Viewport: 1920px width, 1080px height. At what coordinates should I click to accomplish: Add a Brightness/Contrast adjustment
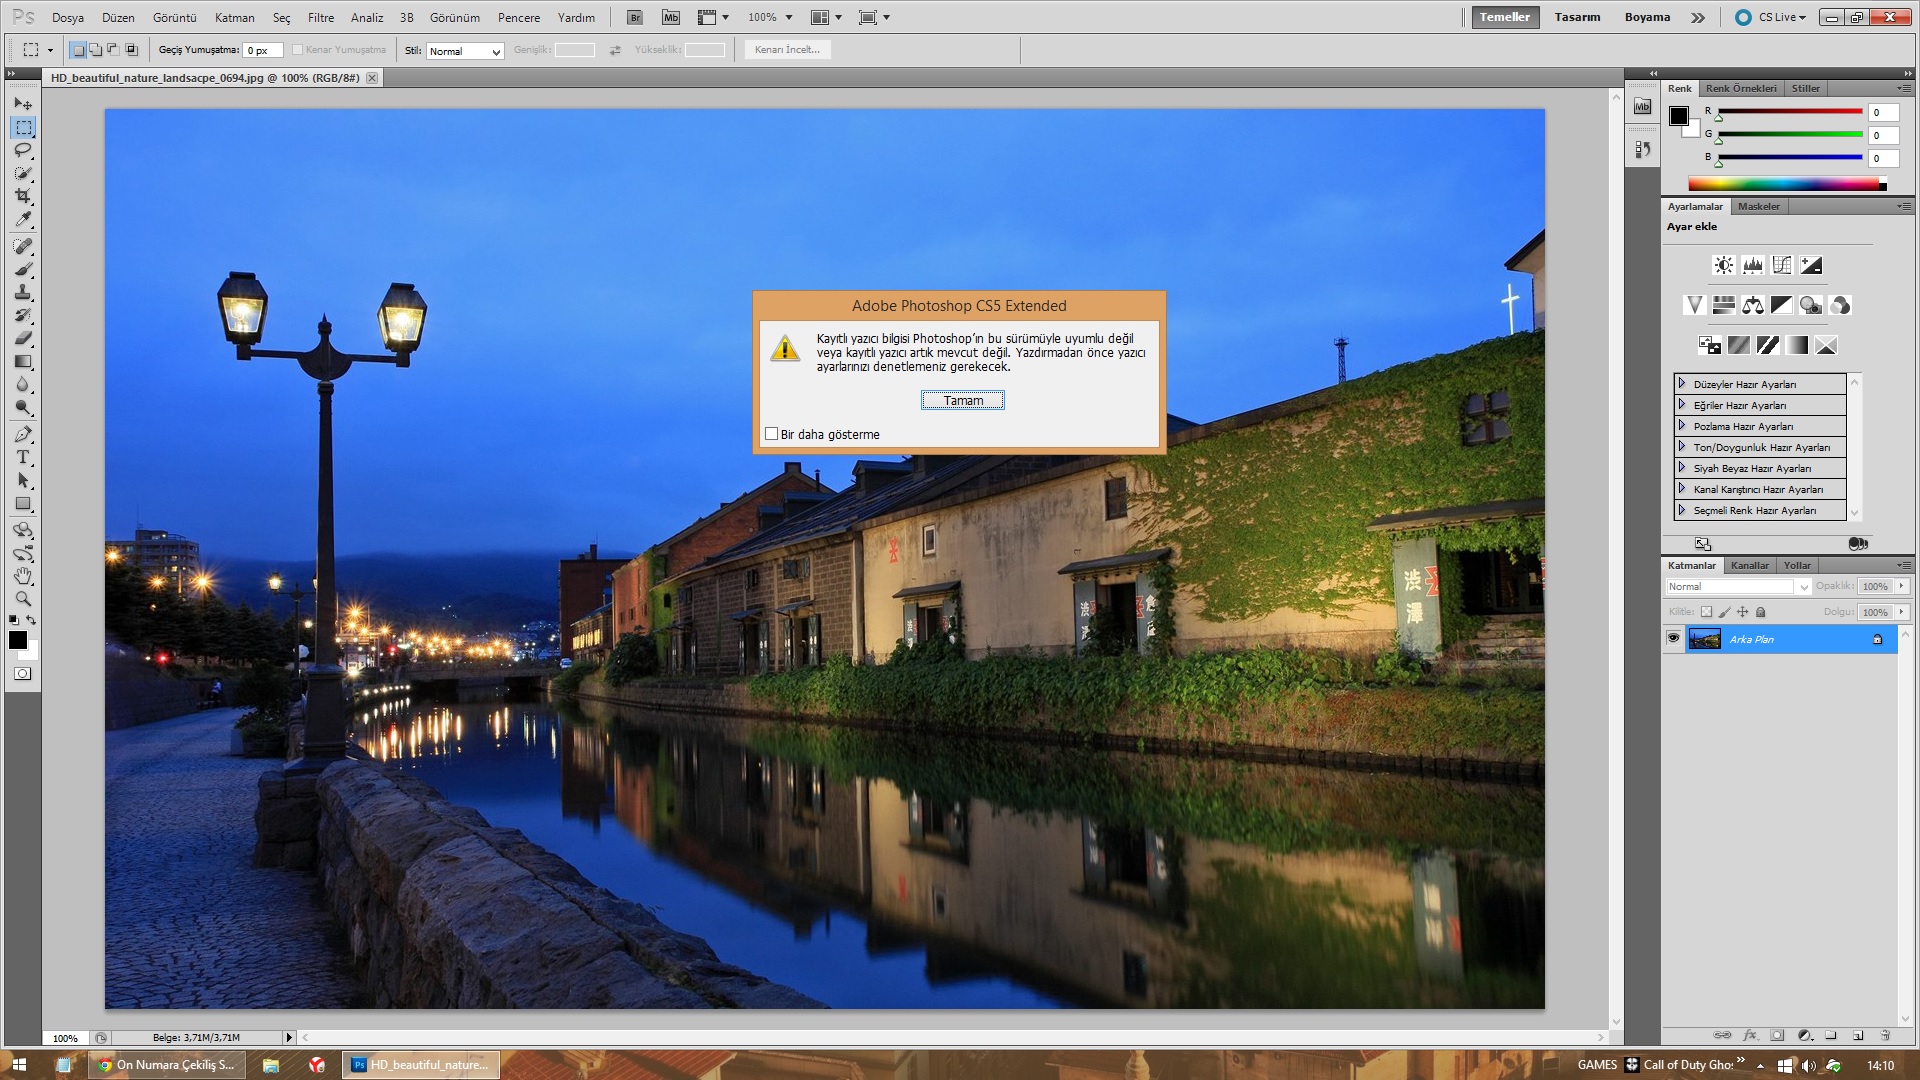point(1723,265)
